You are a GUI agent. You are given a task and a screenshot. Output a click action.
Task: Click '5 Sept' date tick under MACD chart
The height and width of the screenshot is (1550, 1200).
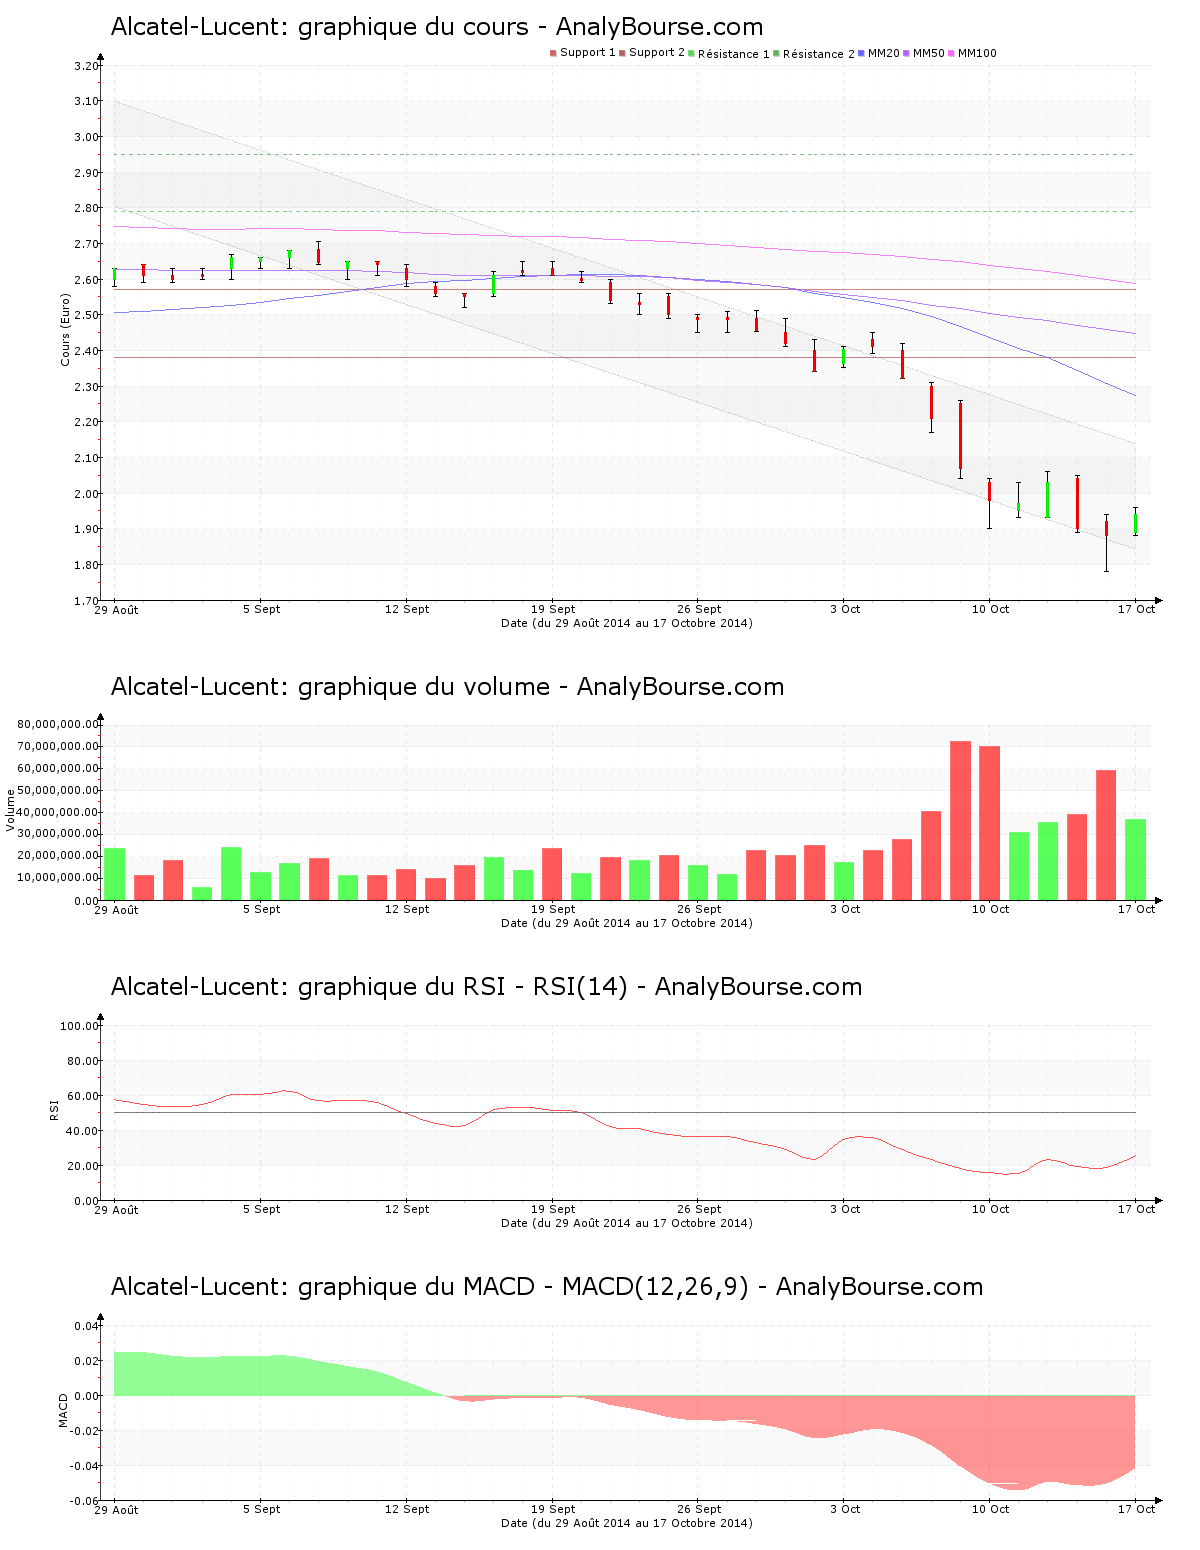click(x=262, y=1509)
